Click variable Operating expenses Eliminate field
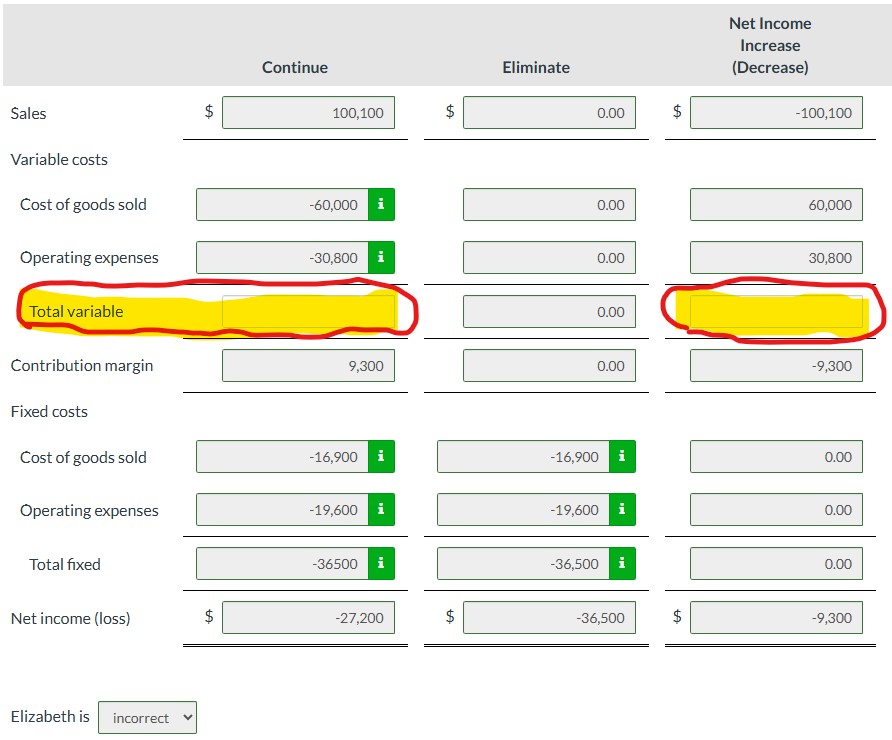The image size is (892, 740). click(550, 258)
